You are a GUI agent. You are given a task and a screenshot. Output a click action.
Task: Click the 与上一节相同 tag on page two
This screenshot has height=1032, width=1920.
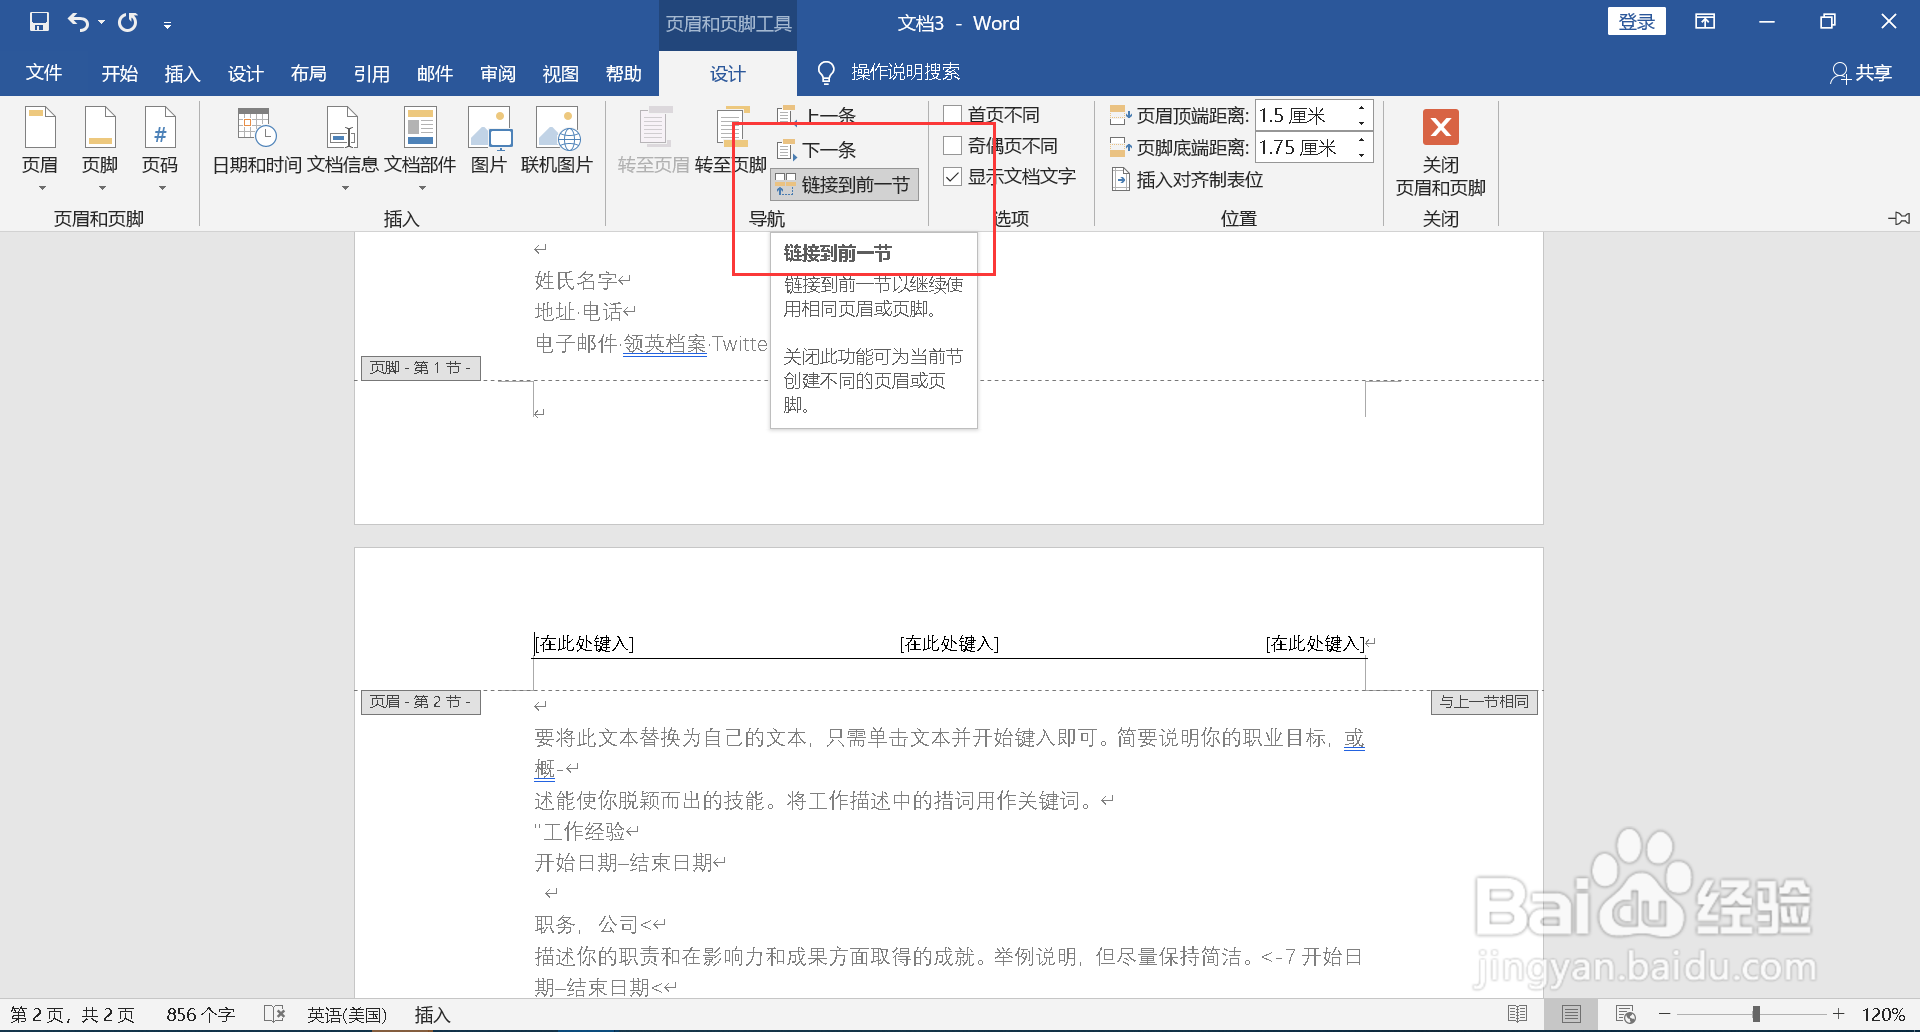tap(1484, 702)
